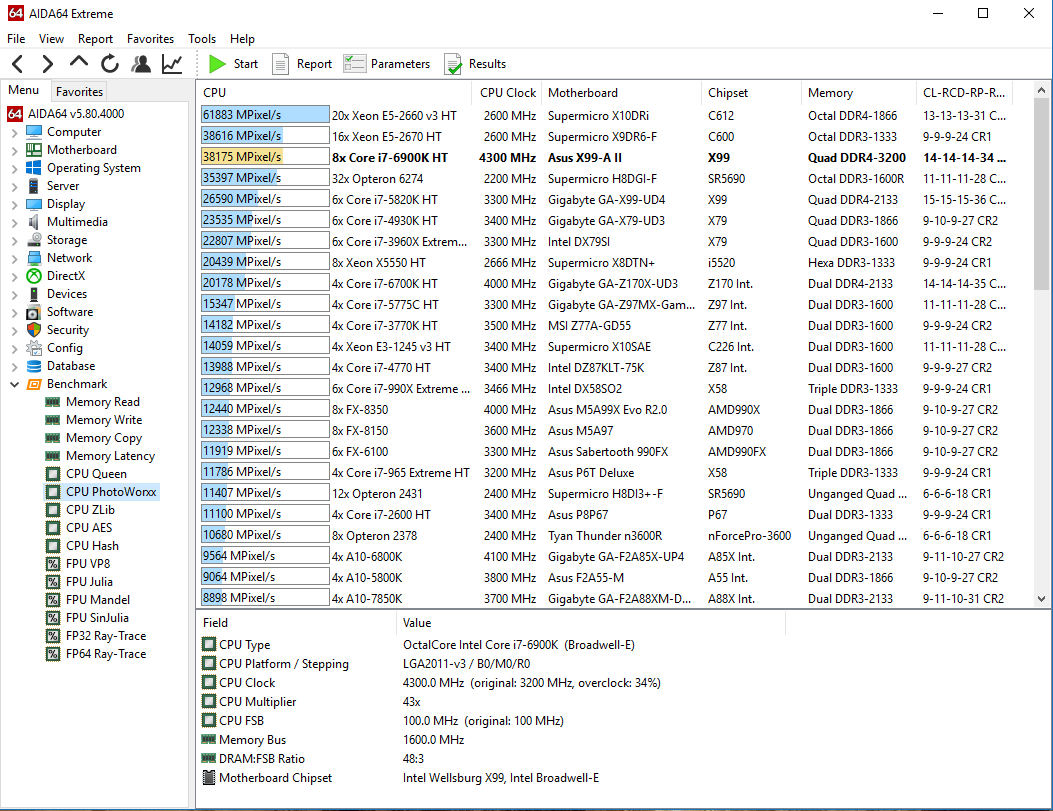Open the FP32 Ray-Trace benchmark
Screen dimensions: 1053x811
[105, 636]
